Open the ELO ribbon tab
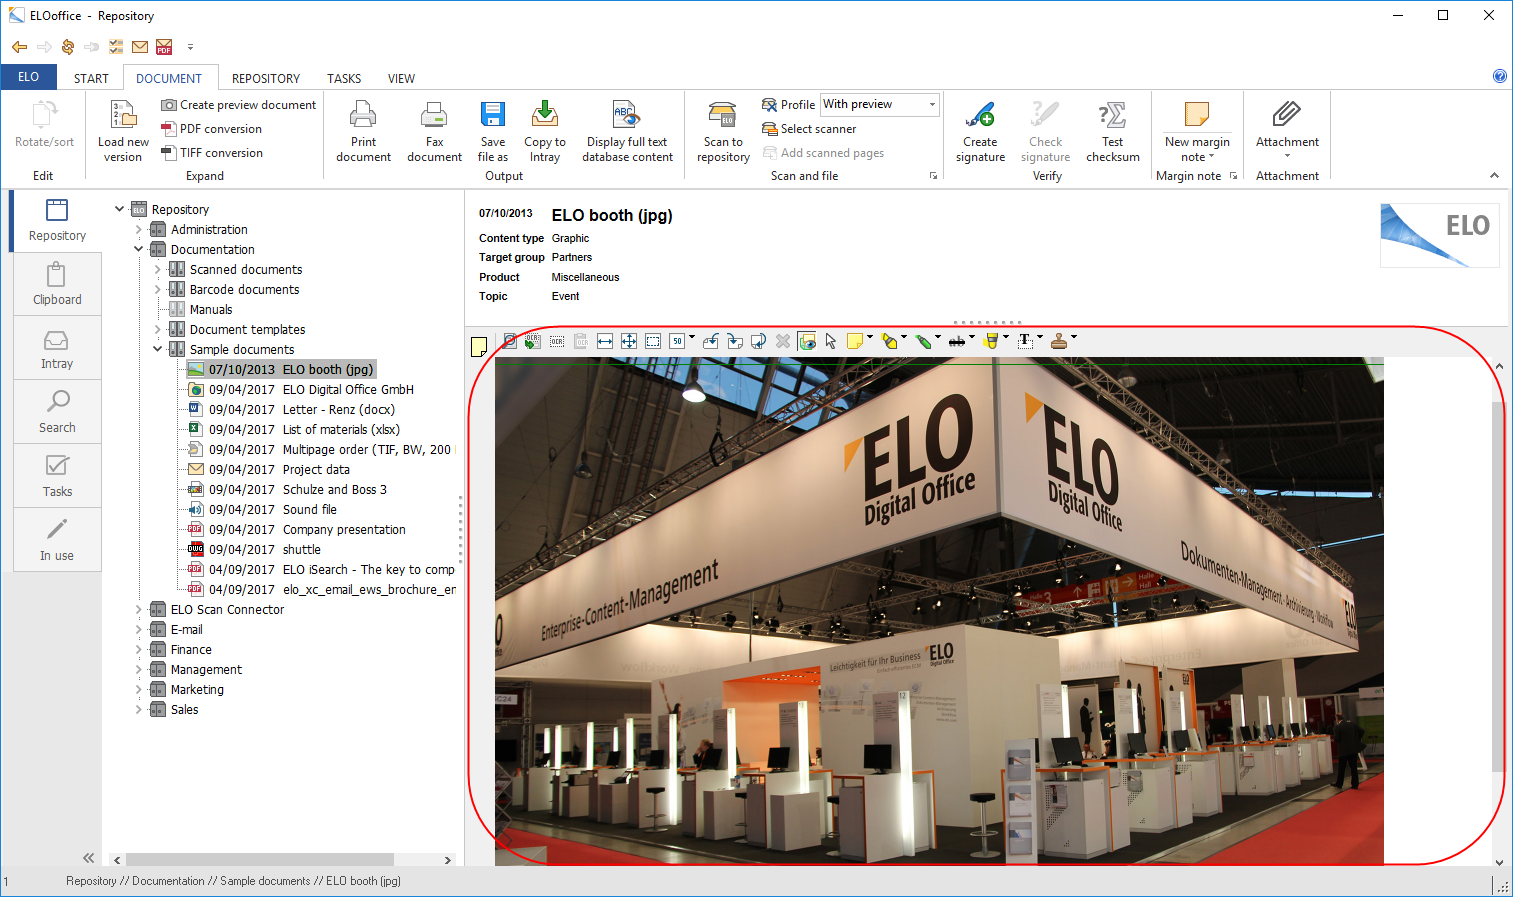This screenshot has width=1513, height=897. 28,77
